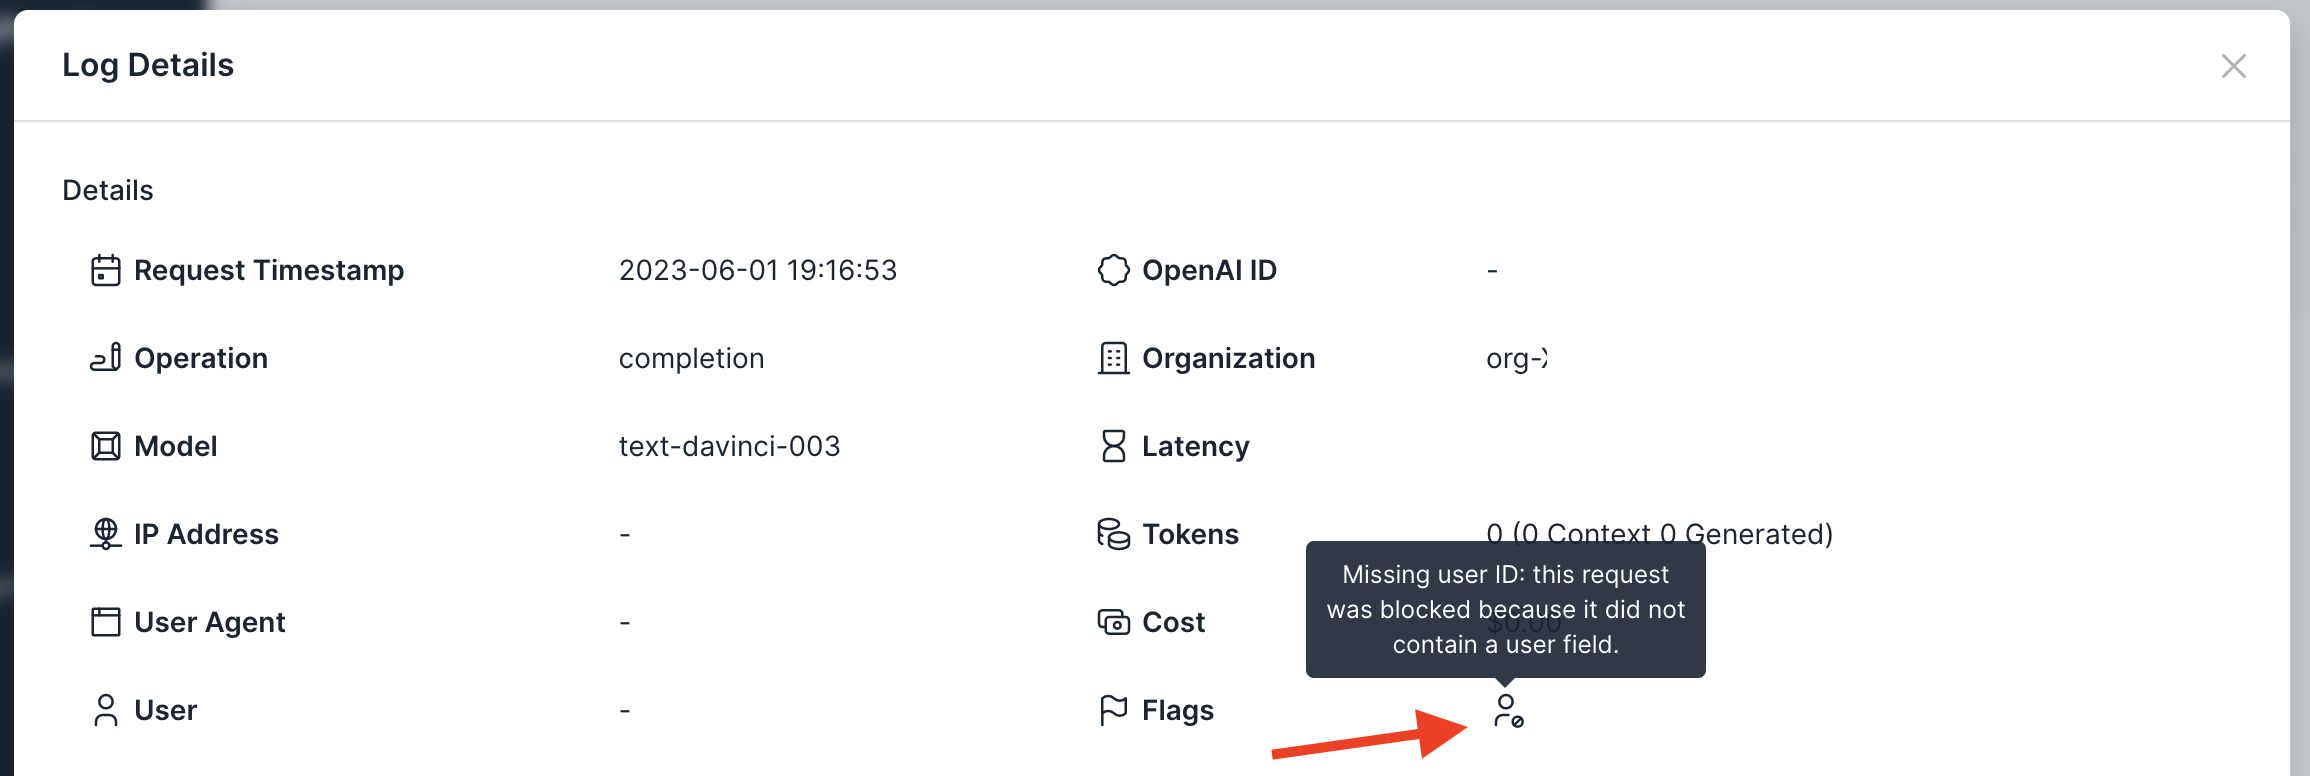The image size is (2310, 776).
Task: Click the Log Details title
Action: click(x=148, y=65)
